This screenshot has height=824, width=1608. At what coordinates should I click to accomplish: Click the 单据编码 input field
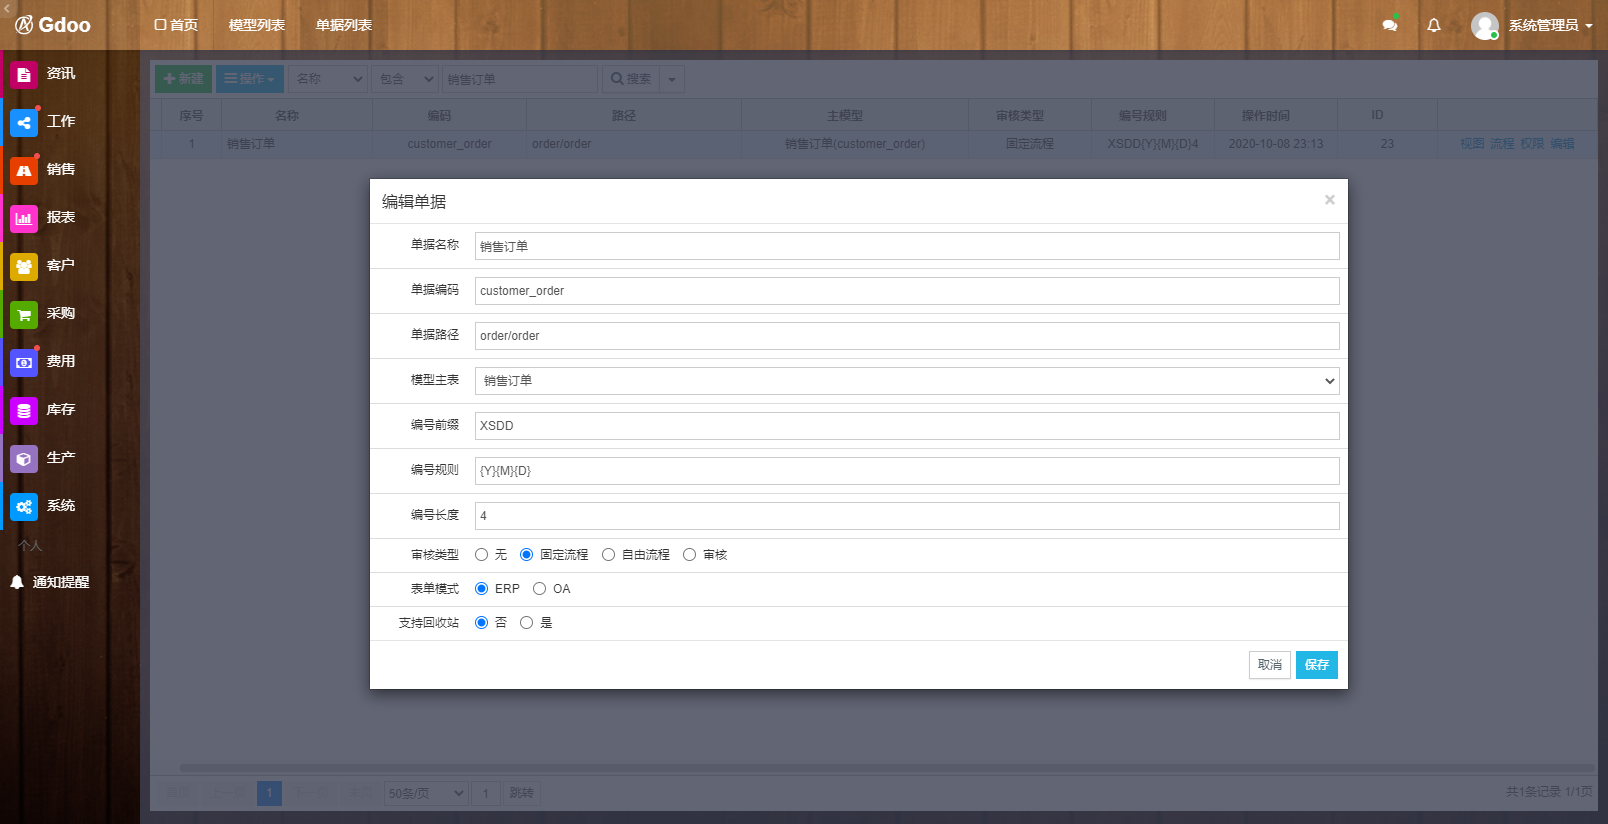coord(907,291)
